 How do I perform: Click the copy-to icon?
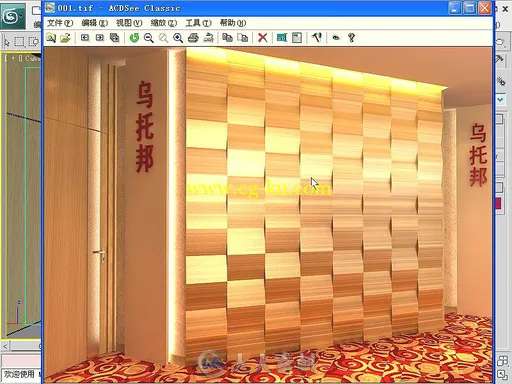[228, 38]
